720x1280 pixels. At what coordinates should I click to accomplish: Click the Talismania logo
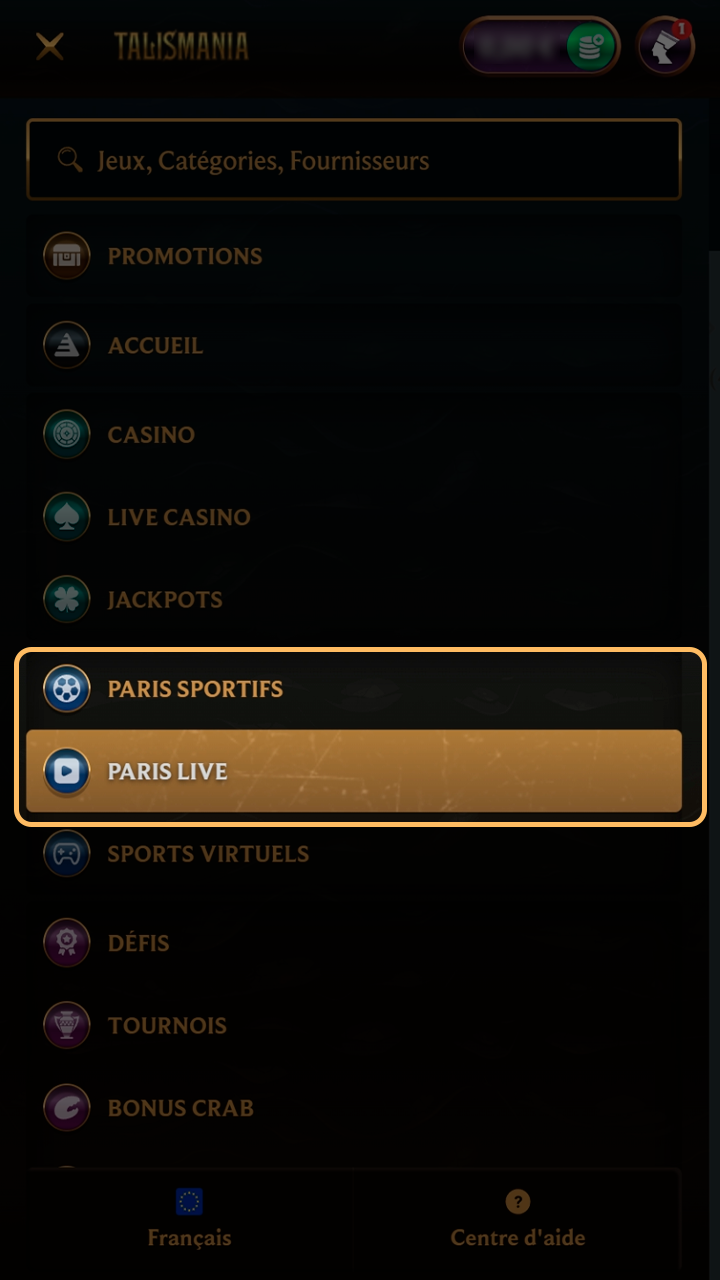point(181,46)
